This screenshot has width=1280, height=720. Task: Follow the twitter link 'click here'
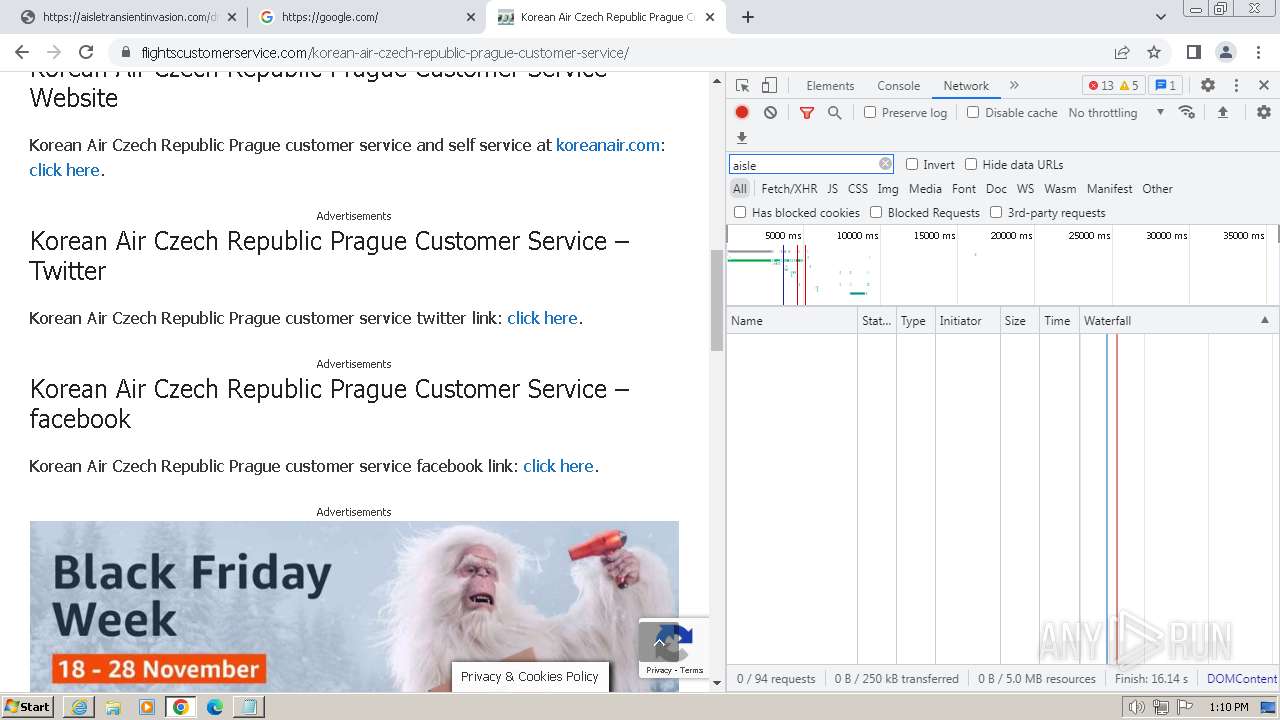(x=542, y=318)
